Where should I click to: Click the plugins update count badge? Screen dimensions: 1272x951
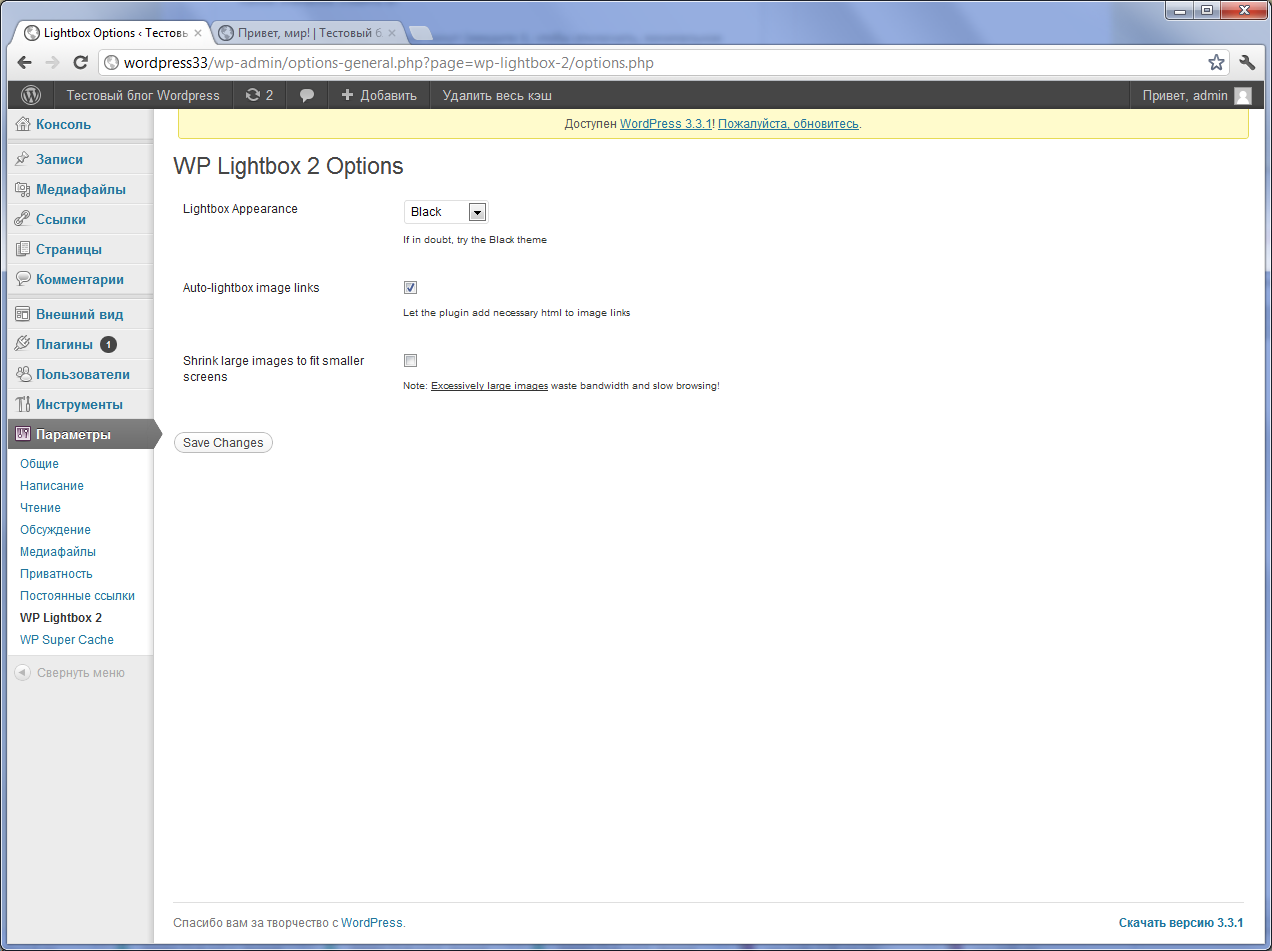coord(108,344)
